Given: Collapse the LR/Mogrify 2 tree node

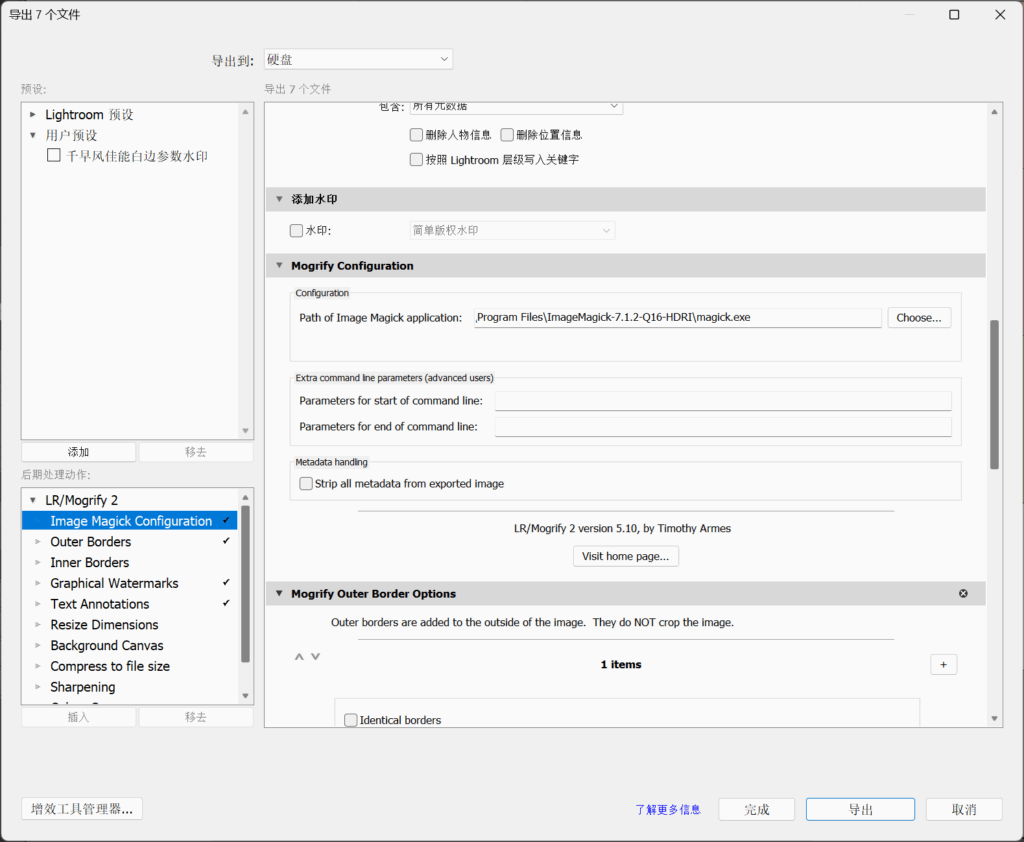Looking at the screenshot, I should click(33, 500).
